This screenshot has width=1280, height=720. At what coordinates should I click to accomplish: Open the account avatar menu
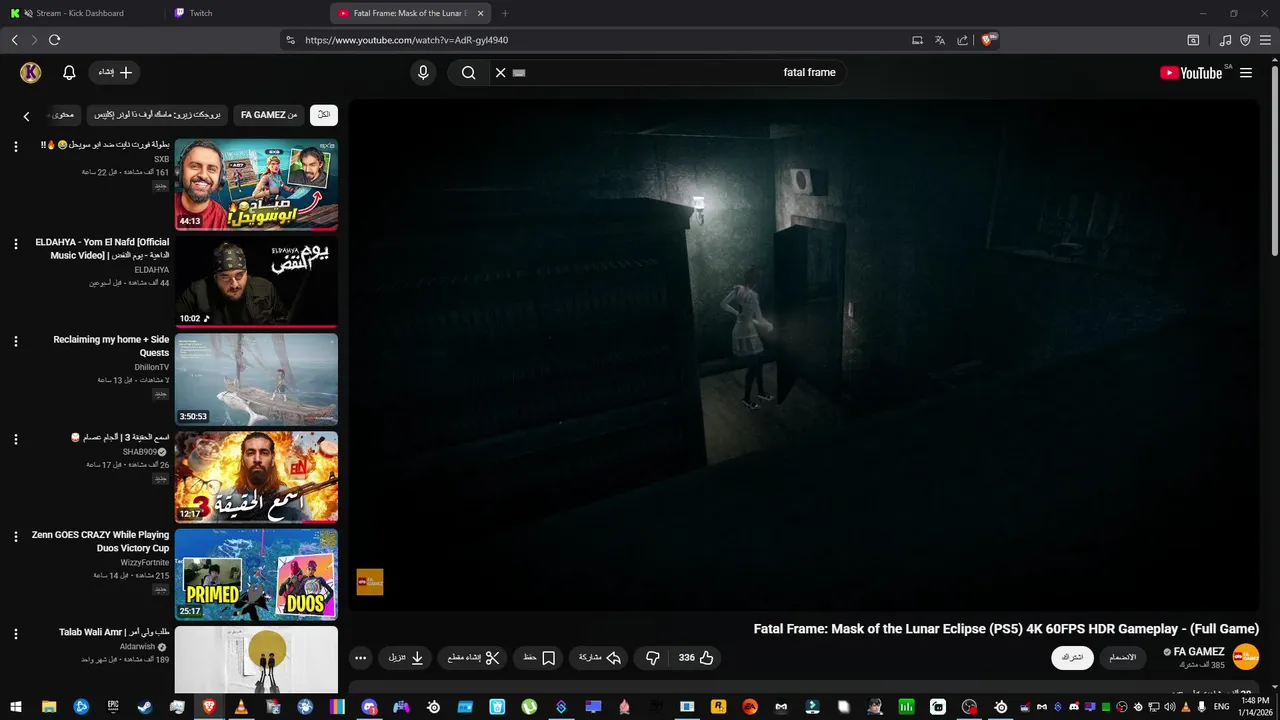pyautogui.click(x=31, y=72)
